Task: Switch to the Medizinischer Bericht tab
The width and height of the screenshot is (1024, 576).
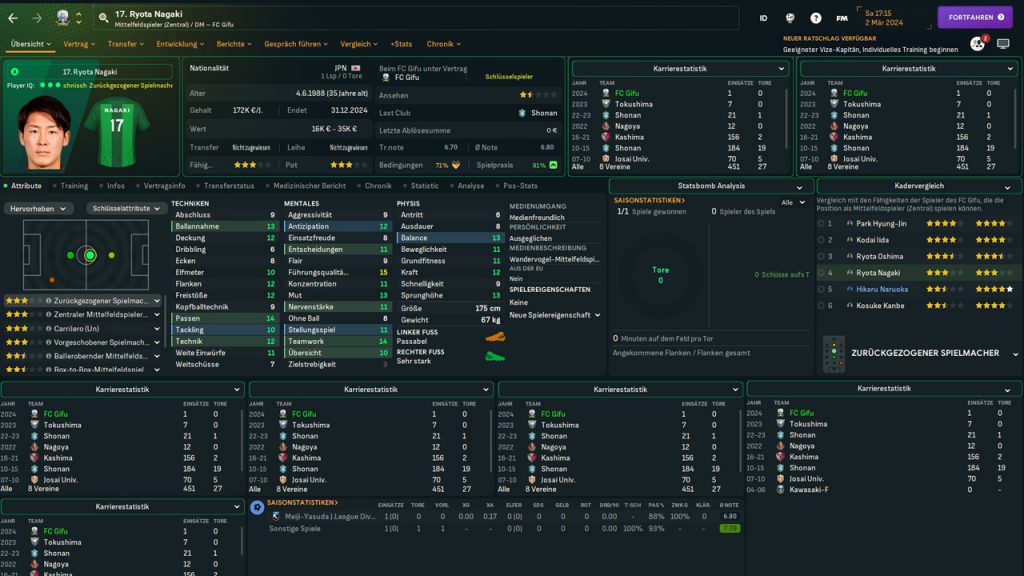Action: (x=309, y=186)
